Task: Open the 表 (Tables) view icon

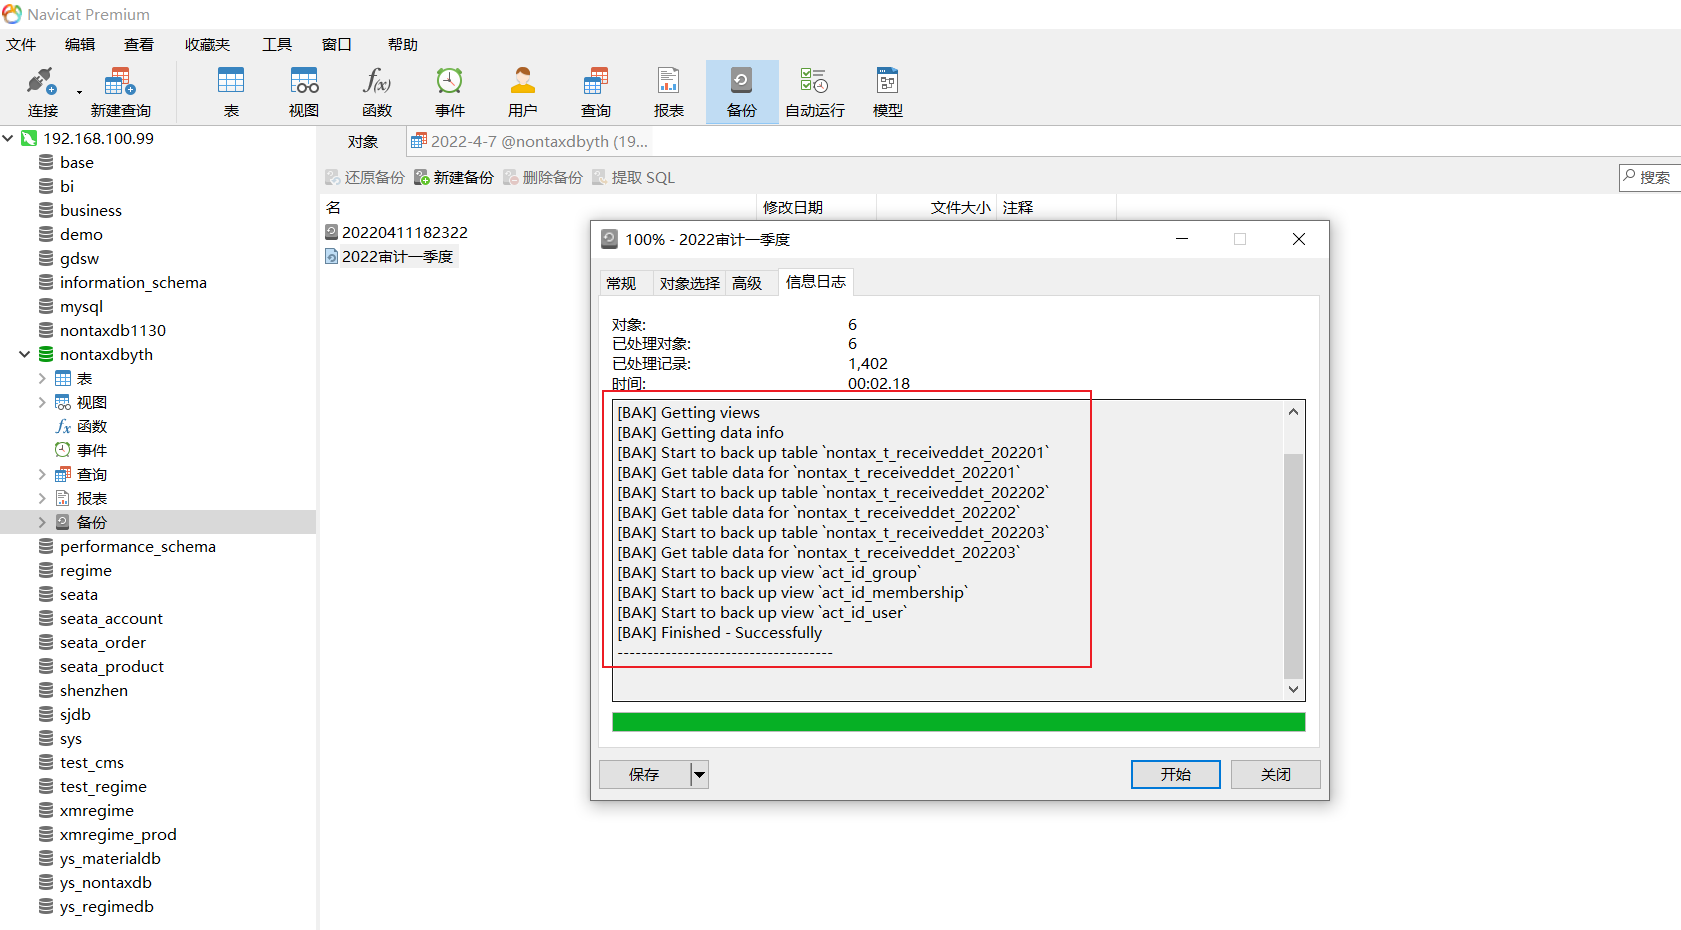Action: coord(231,91)
